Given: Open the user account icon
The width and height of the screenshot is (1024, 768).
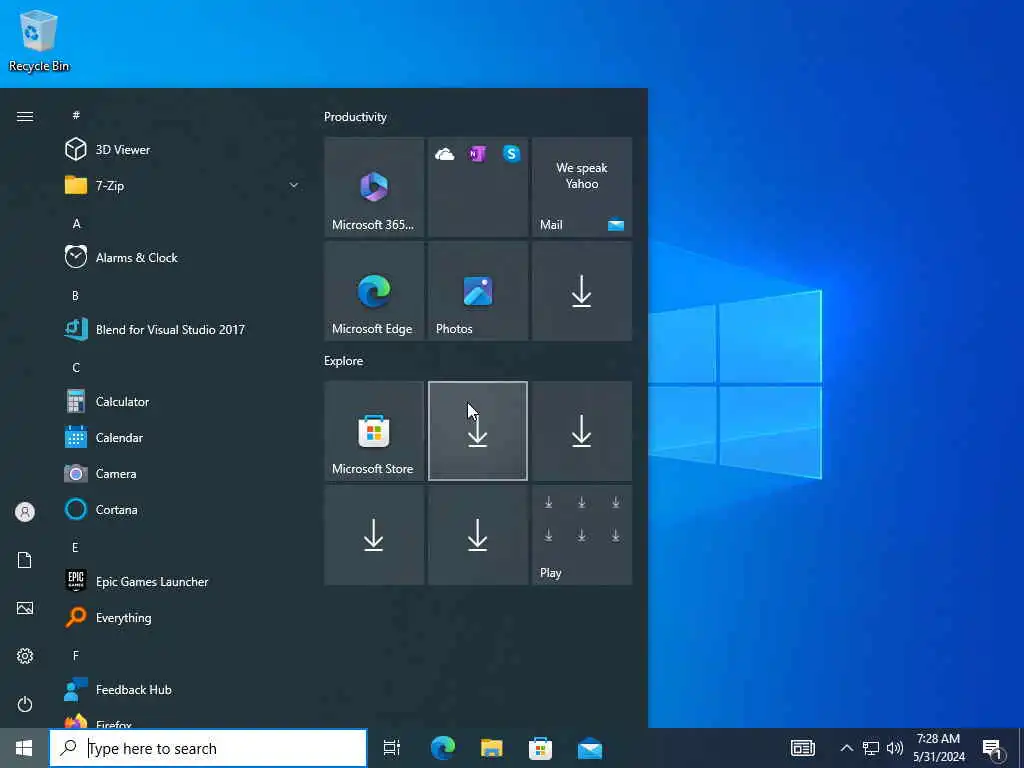Looking at the screenshot, I should click(x=25, y=512).
